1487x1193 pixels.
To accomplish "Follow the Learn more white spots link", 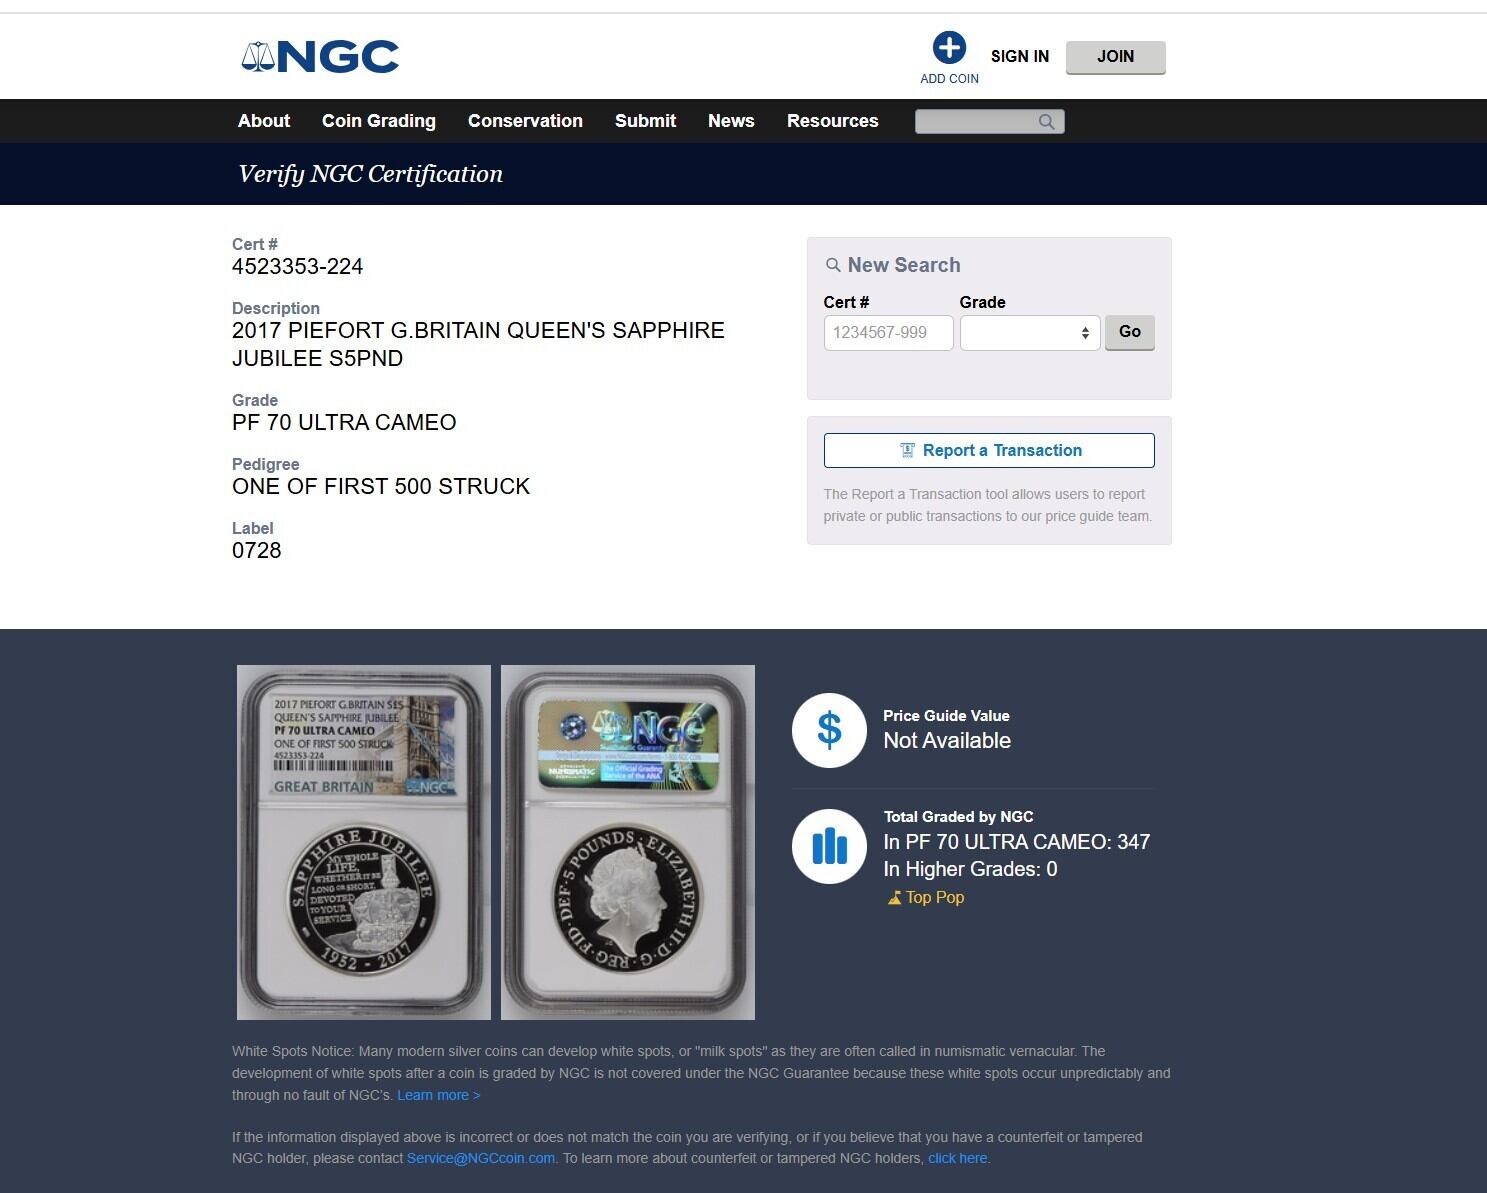I will 438,1095.
